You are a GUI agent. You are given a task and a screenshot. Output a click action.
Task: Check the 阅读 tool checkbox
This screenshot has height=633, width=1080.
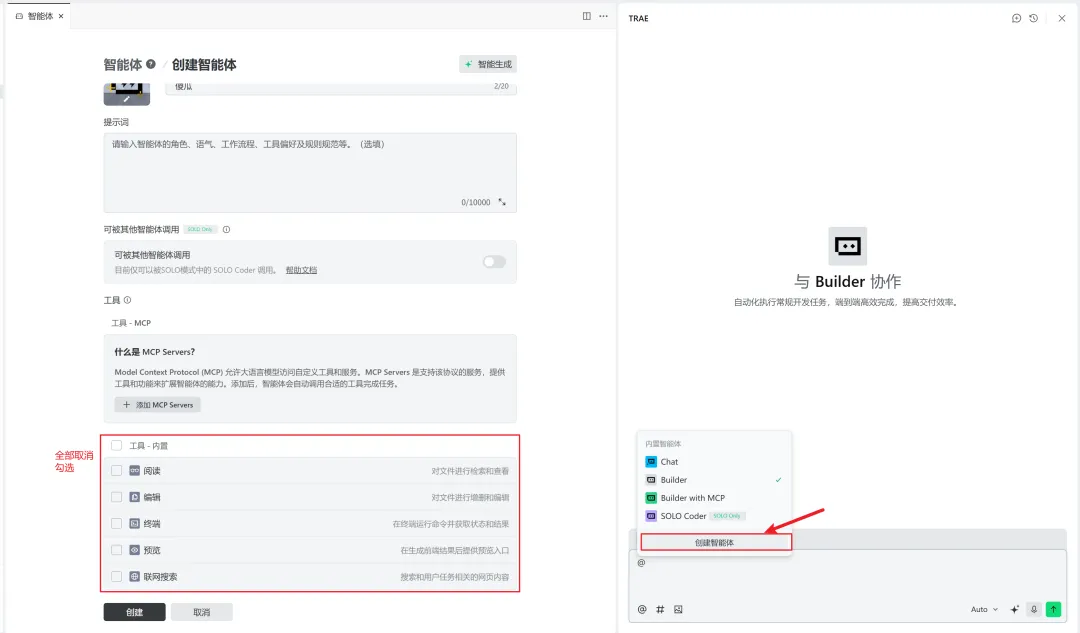[x=116, y=470]
